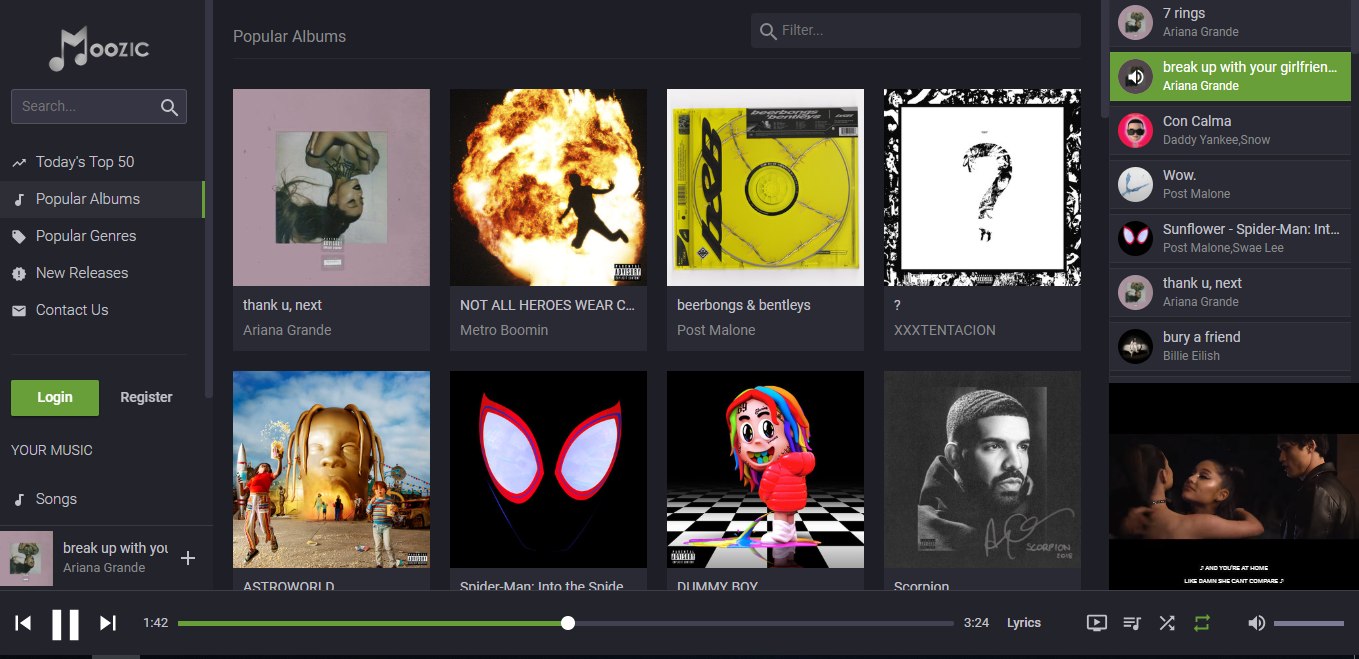Switch to Today's Top 50
The image size is (1359, 659).
[83, 161]
